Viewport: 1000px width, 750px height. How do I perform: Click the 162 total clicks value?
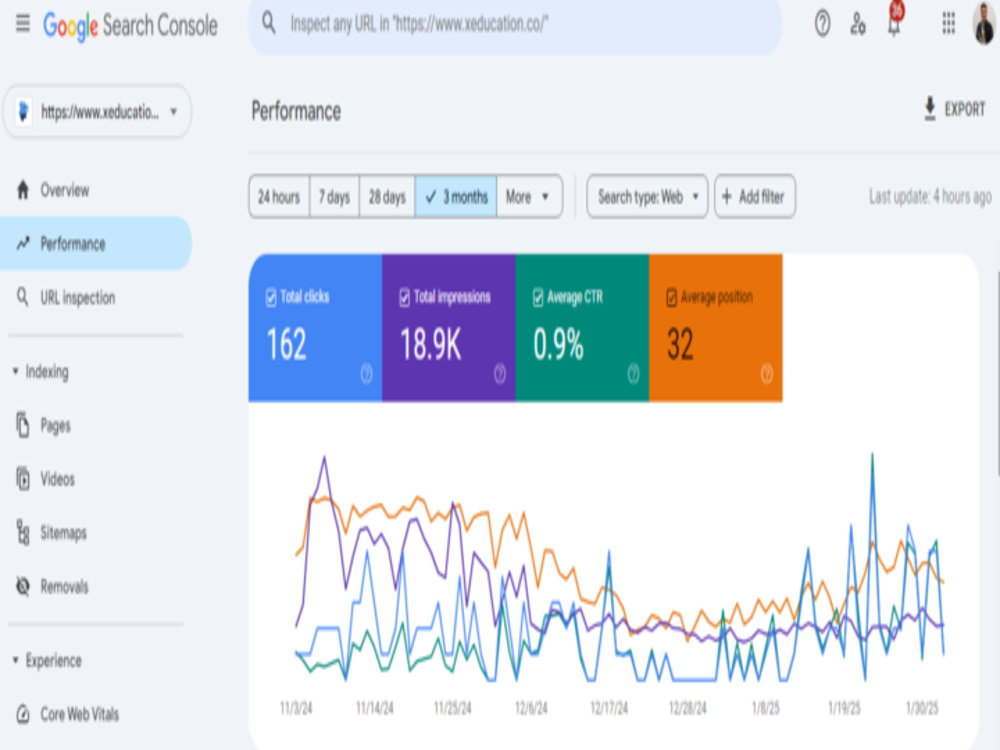pos(286,344)
